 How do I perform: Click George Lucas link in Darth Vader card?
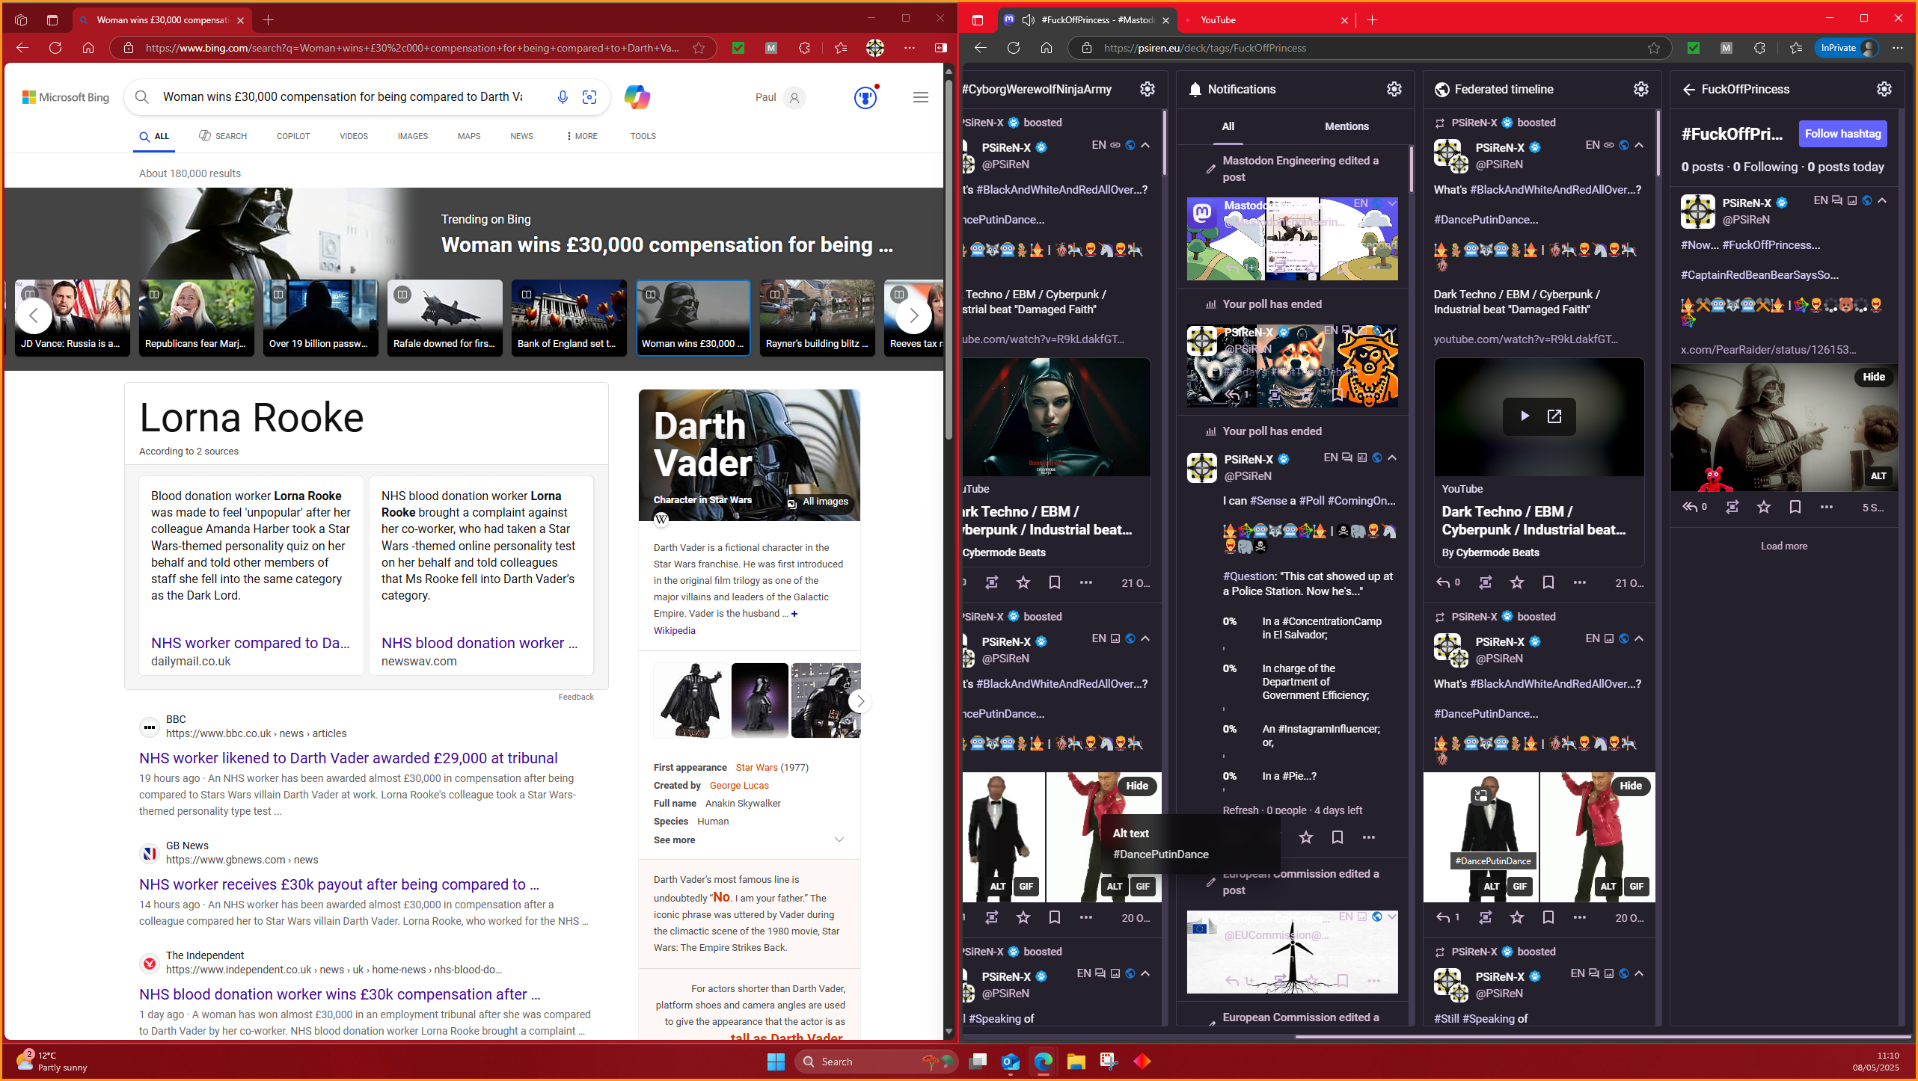(739, 786)
